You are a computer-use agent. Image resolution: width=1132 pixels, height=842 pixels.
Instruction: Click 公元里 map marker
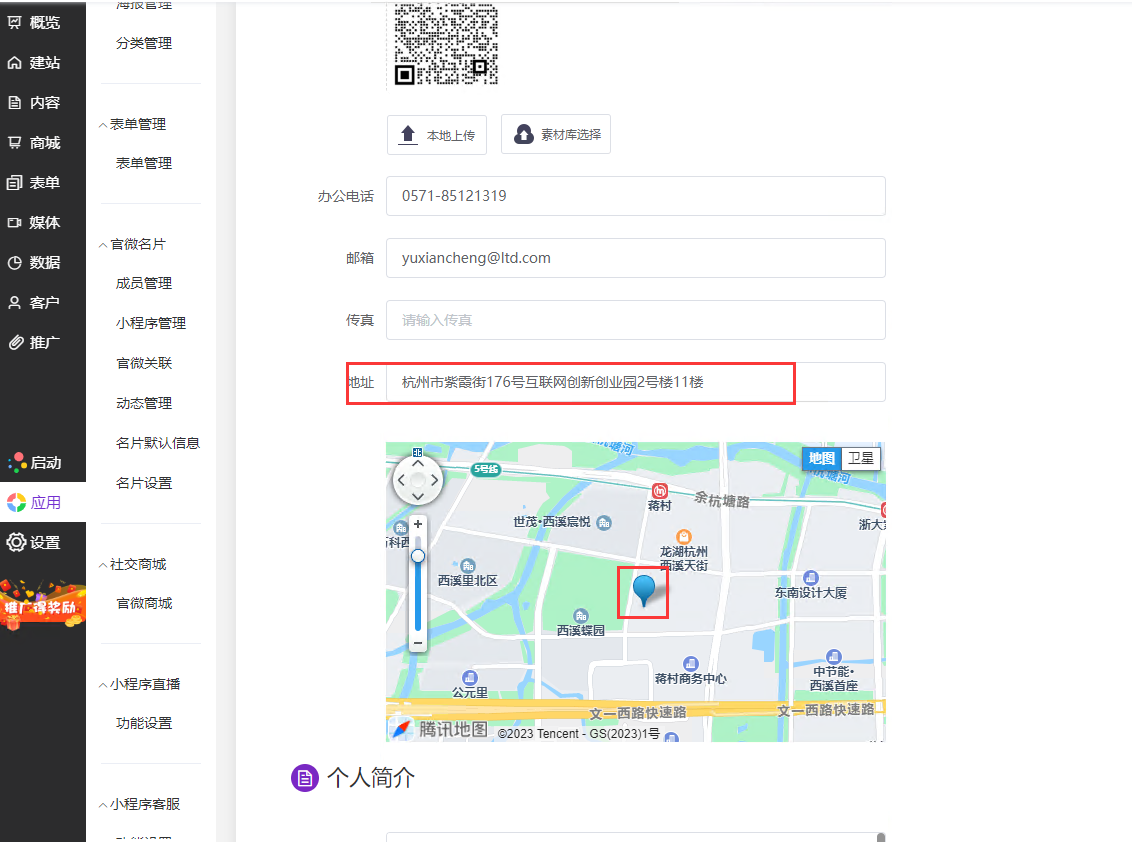470,677
